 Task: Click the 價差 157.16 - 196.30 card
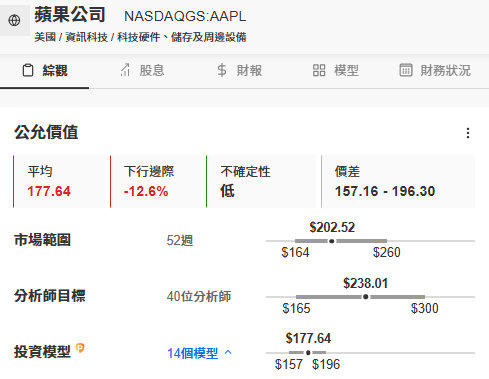[398, 181]
